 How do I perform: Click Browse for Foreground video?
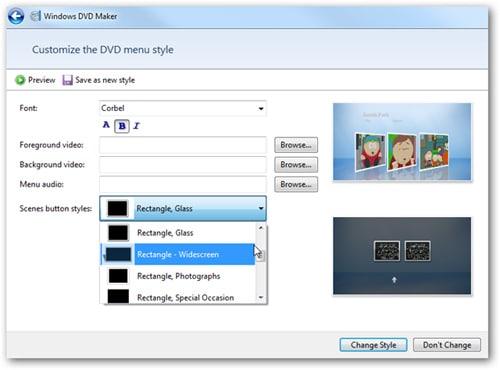[x=296, y=145]
